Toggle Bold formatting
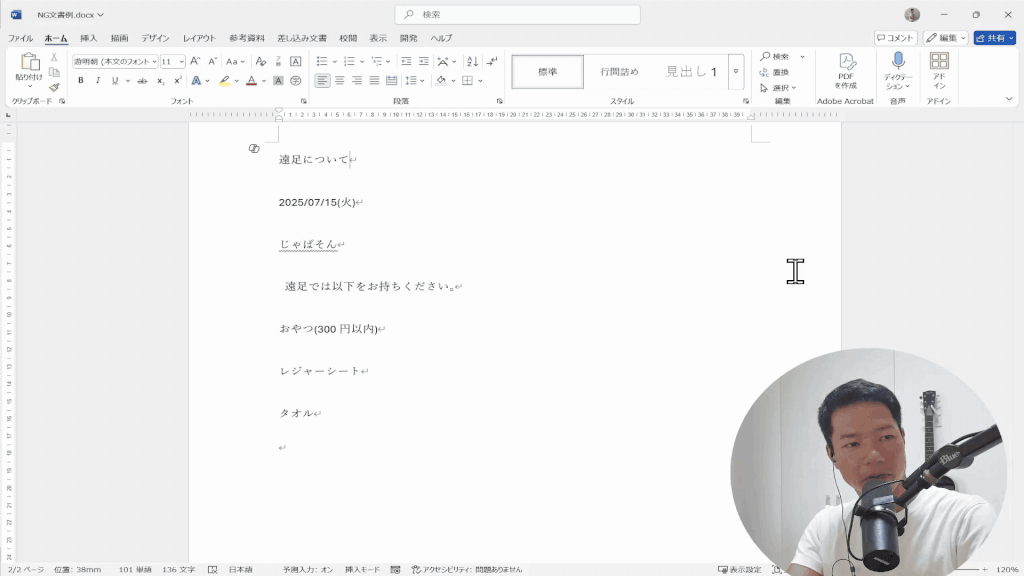Screen dimensions: 1024x576 (81, 81)
